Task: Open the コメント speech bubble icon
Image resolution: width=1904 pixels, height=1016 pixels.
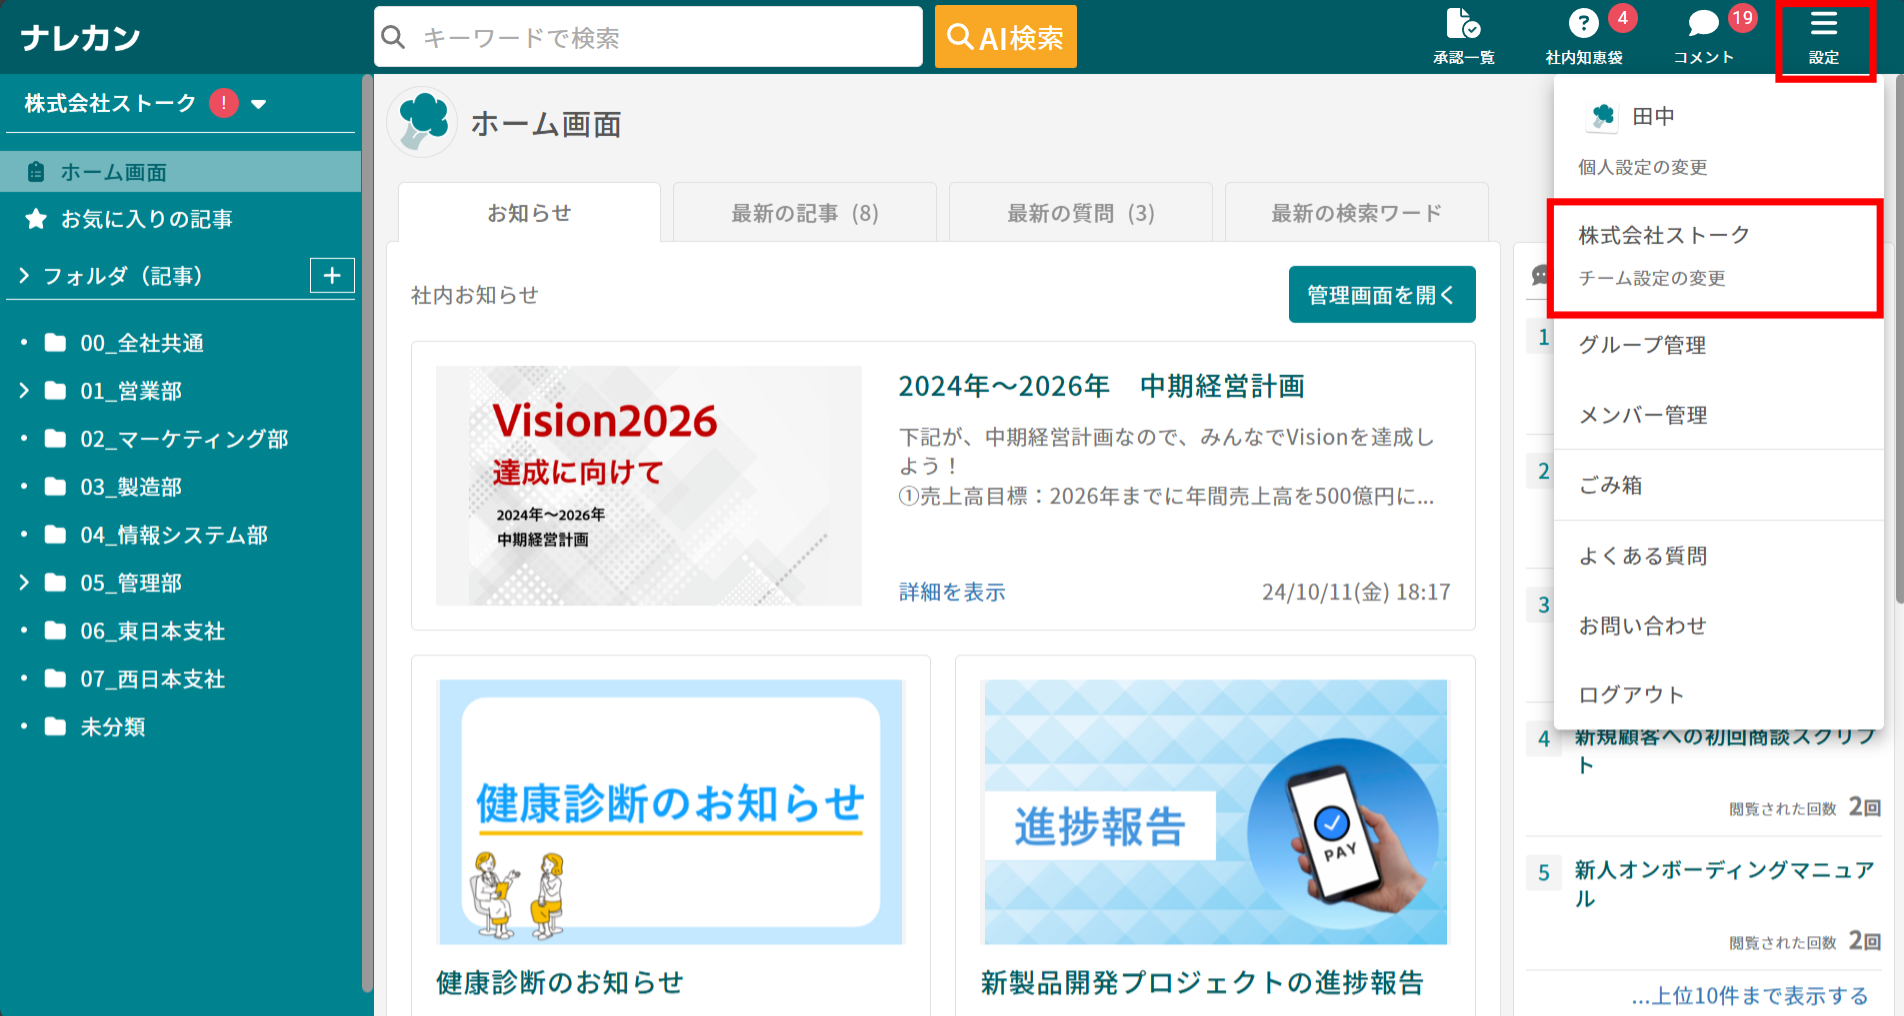Action: pyautogui.click(x=1702, y=25)
